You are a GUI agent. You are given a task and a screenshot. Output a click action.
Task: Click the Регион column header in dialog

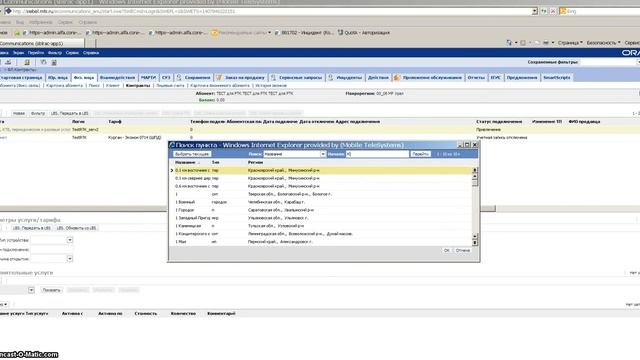(x=255, y=162)
